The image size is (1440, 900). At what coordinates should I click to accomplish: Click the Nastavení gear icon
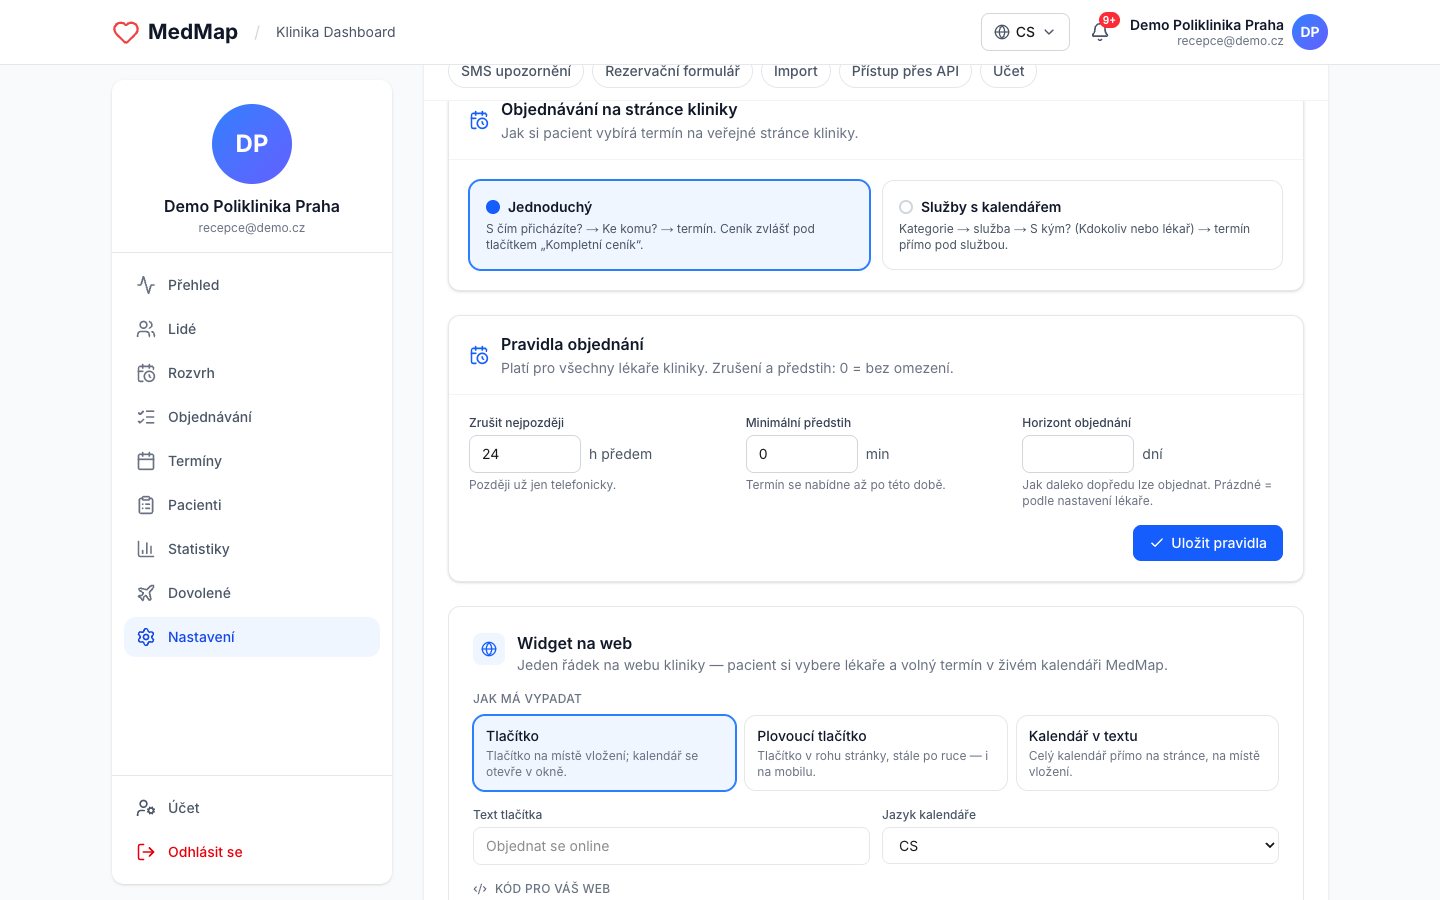coord(146,637)
